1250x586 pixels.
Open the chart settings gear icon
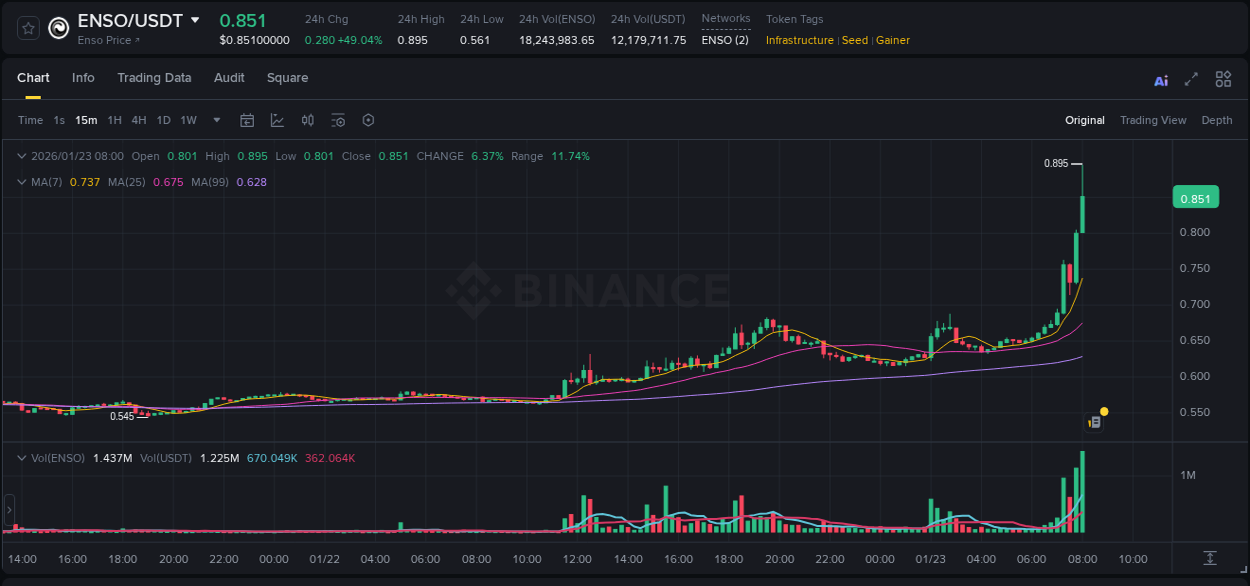368,120
